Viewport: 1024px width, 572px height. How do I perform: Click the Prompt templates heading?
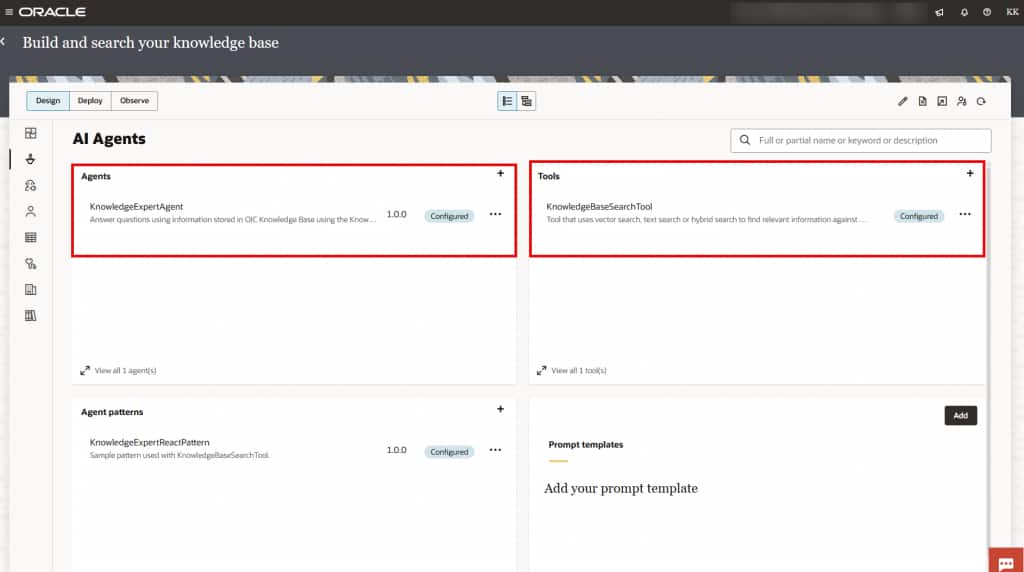[x=586, y=445]
